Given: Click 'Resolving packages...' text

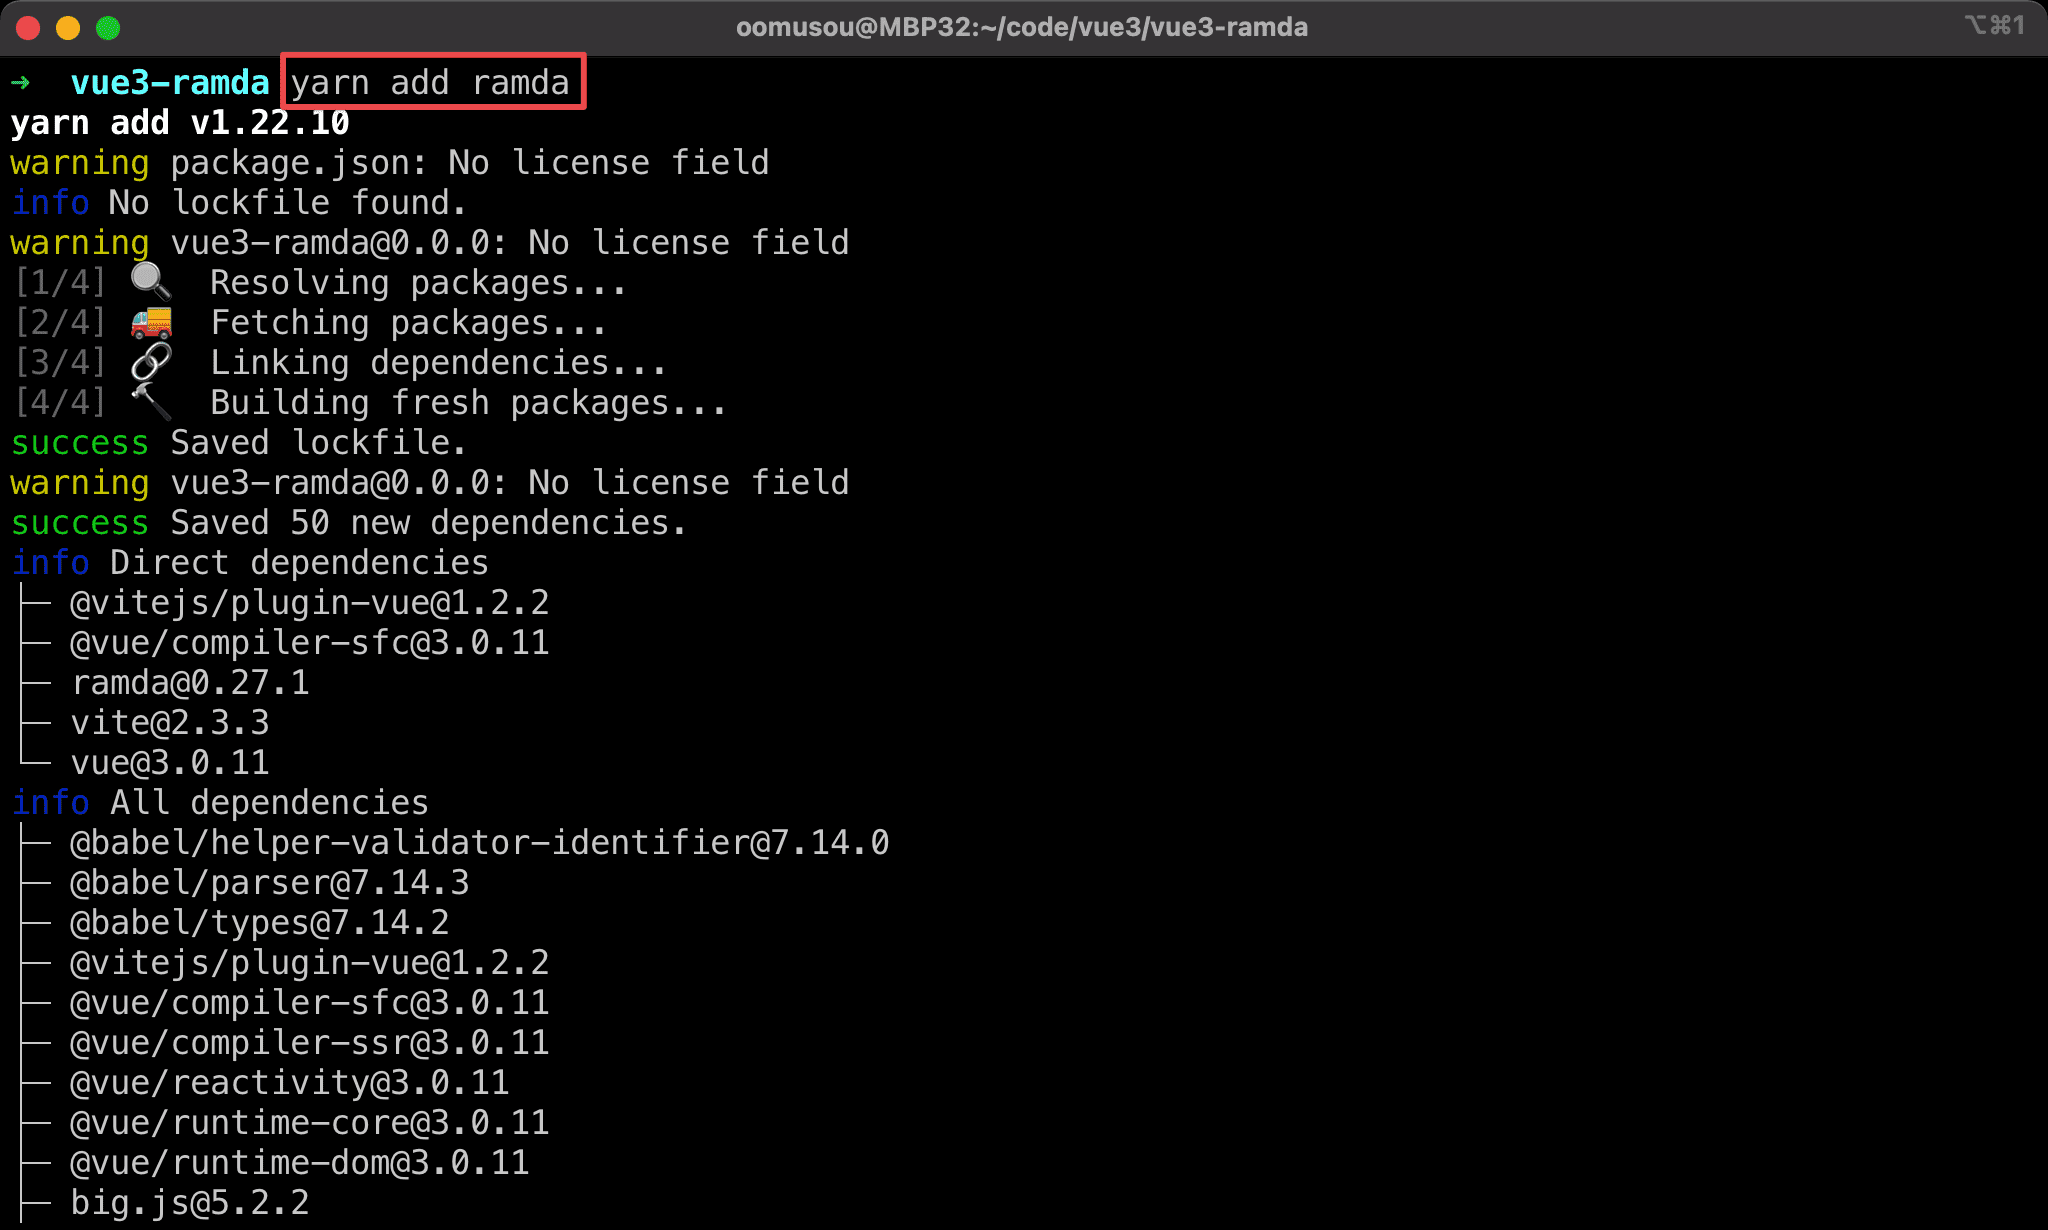Looking at the screenshot, I should click(x=418, y=283).
